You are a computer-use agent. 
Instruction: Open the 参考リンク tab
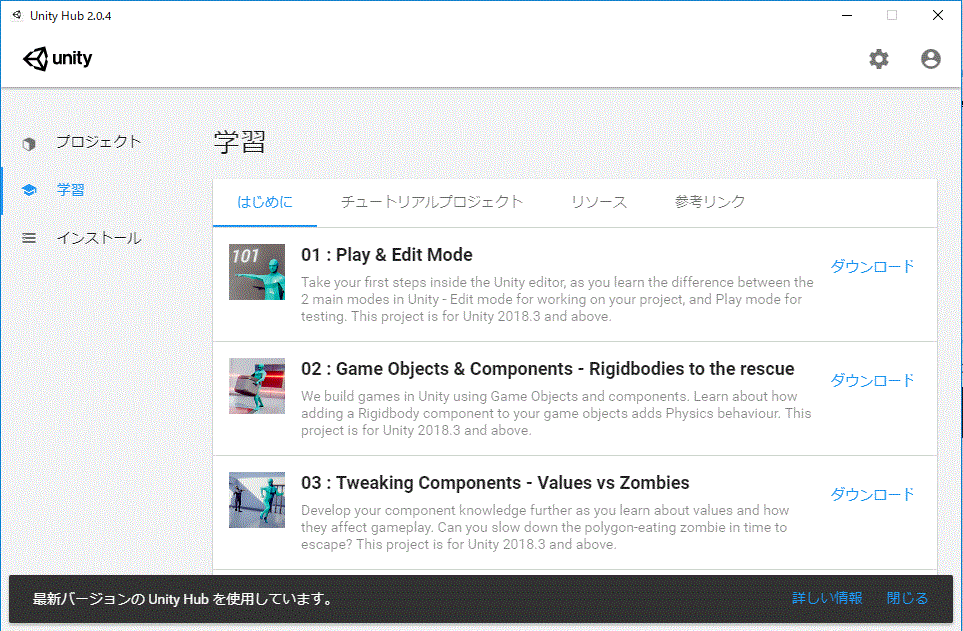pyautogui.click(x=709, y=202)
